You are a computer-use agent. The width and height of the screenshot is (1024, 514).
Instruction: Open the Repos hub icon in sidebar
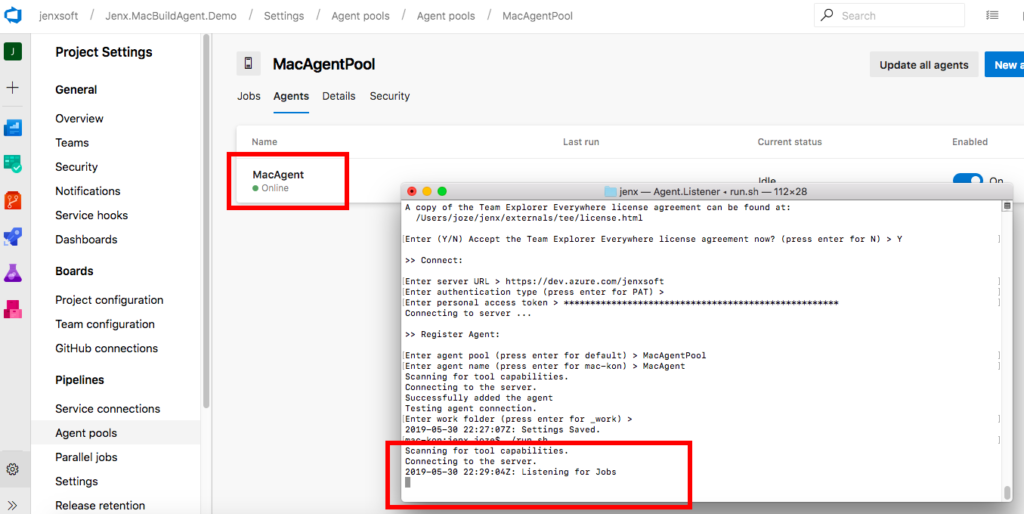(x=13, y=200)
